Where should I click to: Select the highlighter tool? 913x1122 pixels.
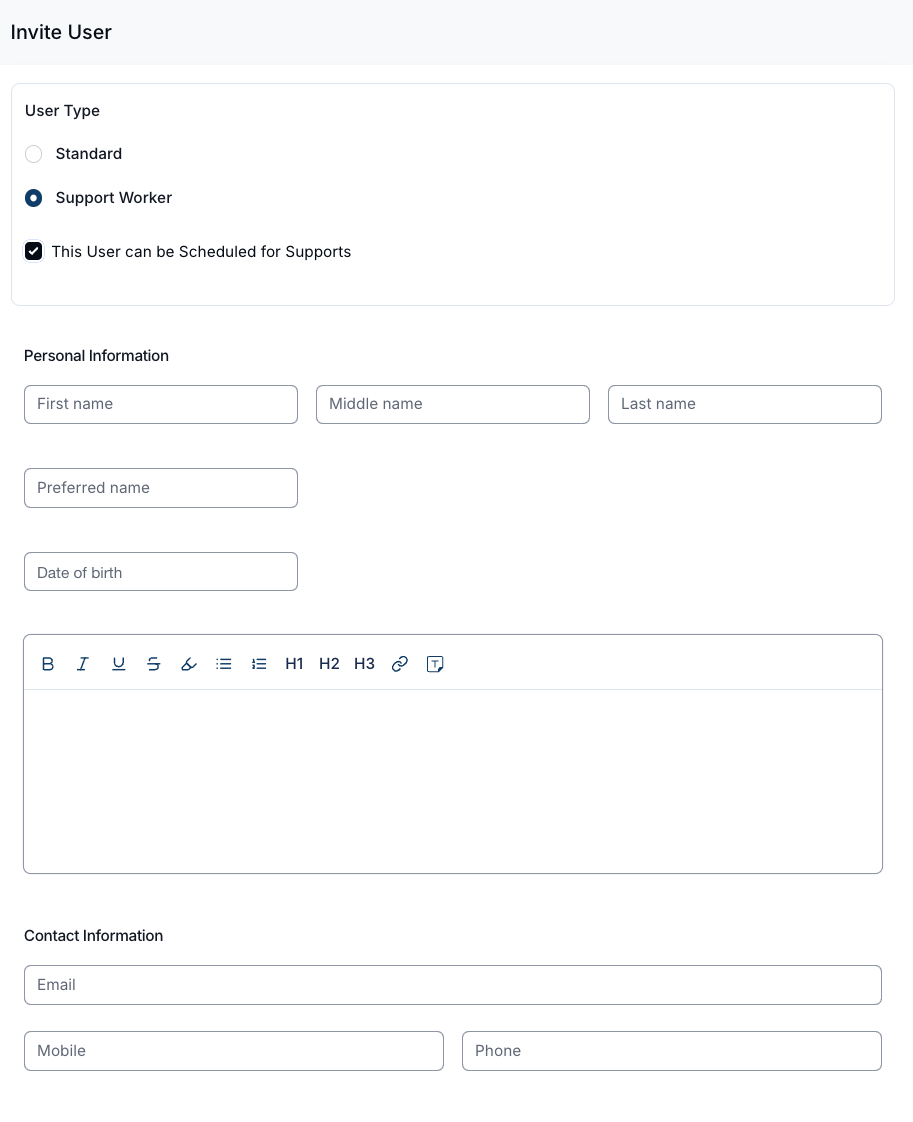click(189, 664)
